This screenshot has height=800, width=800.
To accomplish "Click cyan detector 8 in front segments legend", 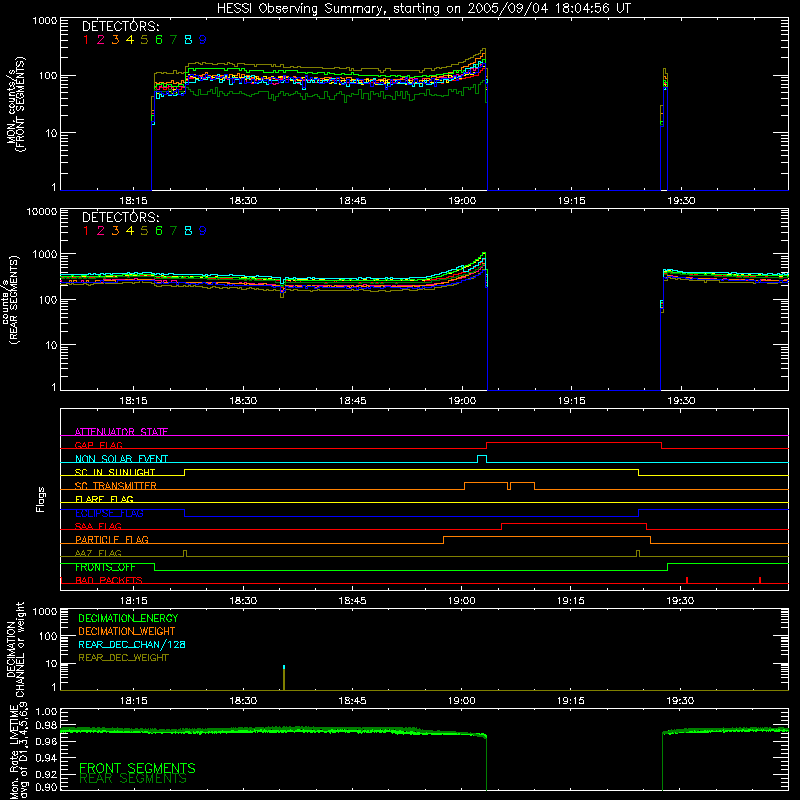I will coord(188,40).
